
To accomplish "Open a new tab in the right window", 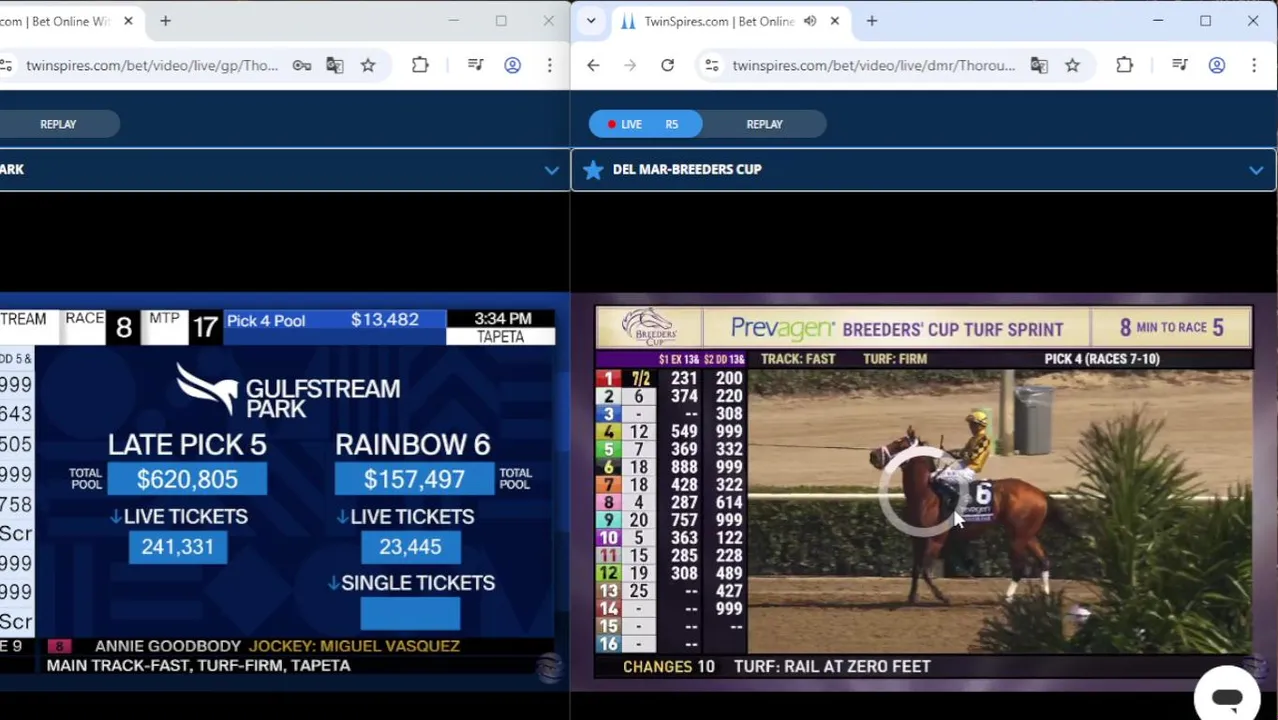I will pos(872,21).
